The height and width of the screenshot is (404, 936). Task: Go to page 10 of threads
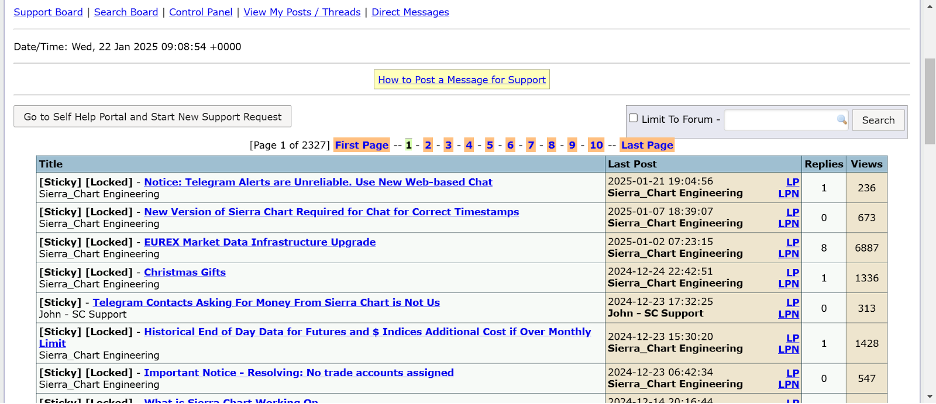tap(596, 145)
